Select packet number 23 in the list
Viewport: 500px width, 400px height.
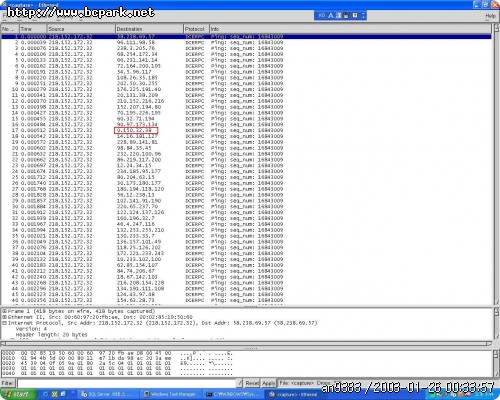click(x=246, y=165)
